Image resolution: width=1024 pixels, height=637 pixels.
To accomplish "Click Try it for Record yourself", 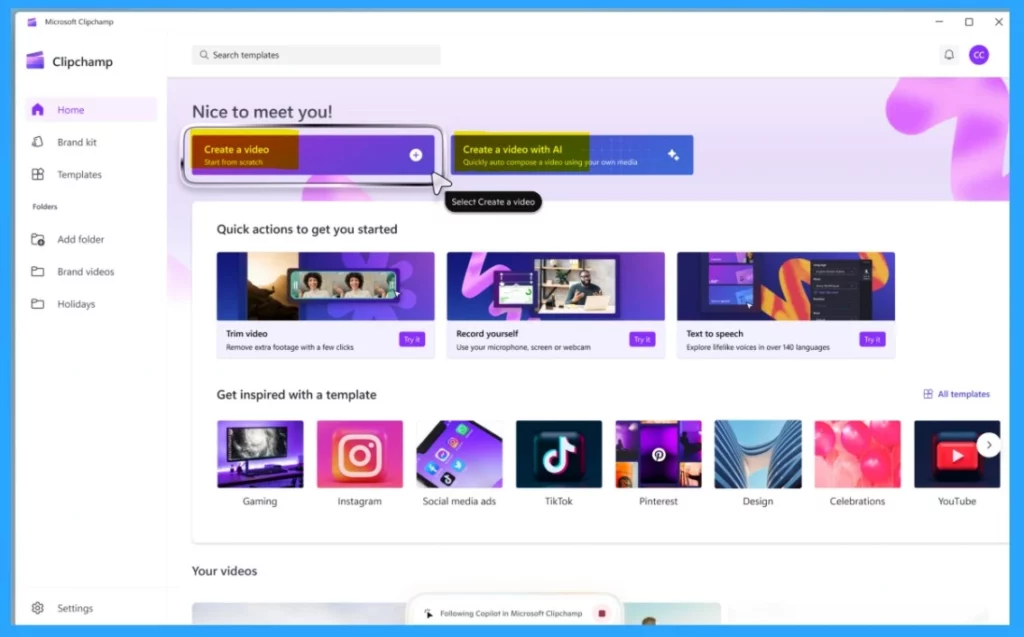I will 642,339.
